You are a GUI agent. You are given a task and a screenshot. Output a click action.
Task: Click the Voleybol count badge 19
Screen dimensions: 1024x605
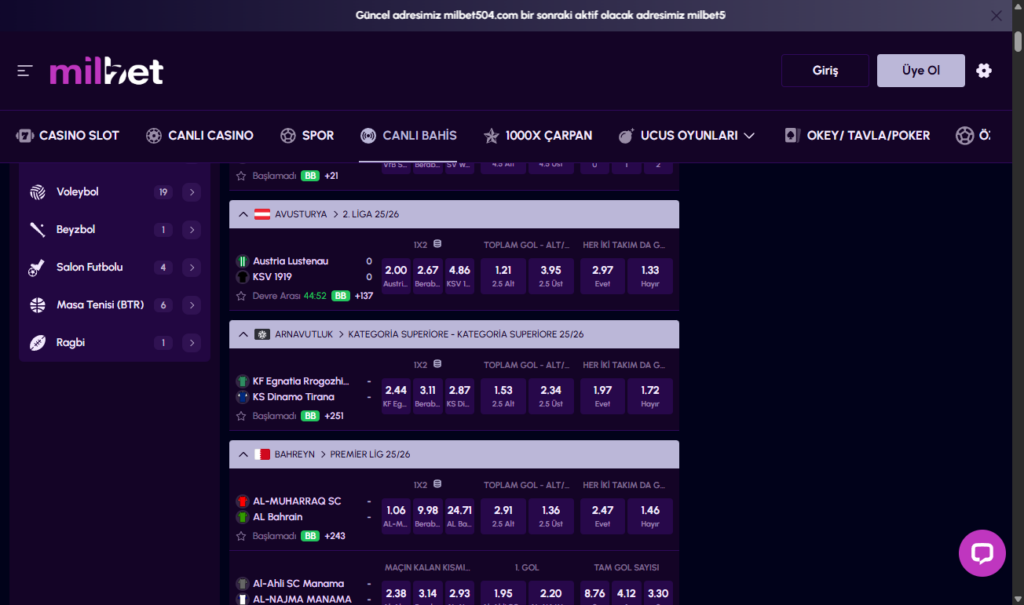point(163,192)
